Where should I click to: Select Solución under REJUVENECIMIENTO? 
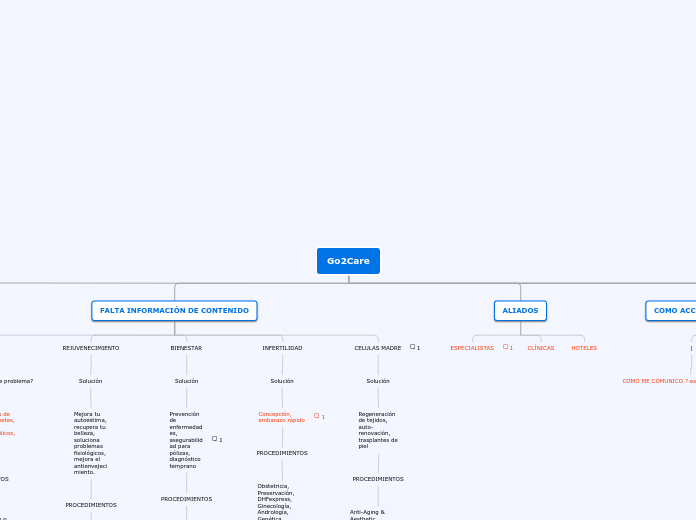click(x=91, y=381)
